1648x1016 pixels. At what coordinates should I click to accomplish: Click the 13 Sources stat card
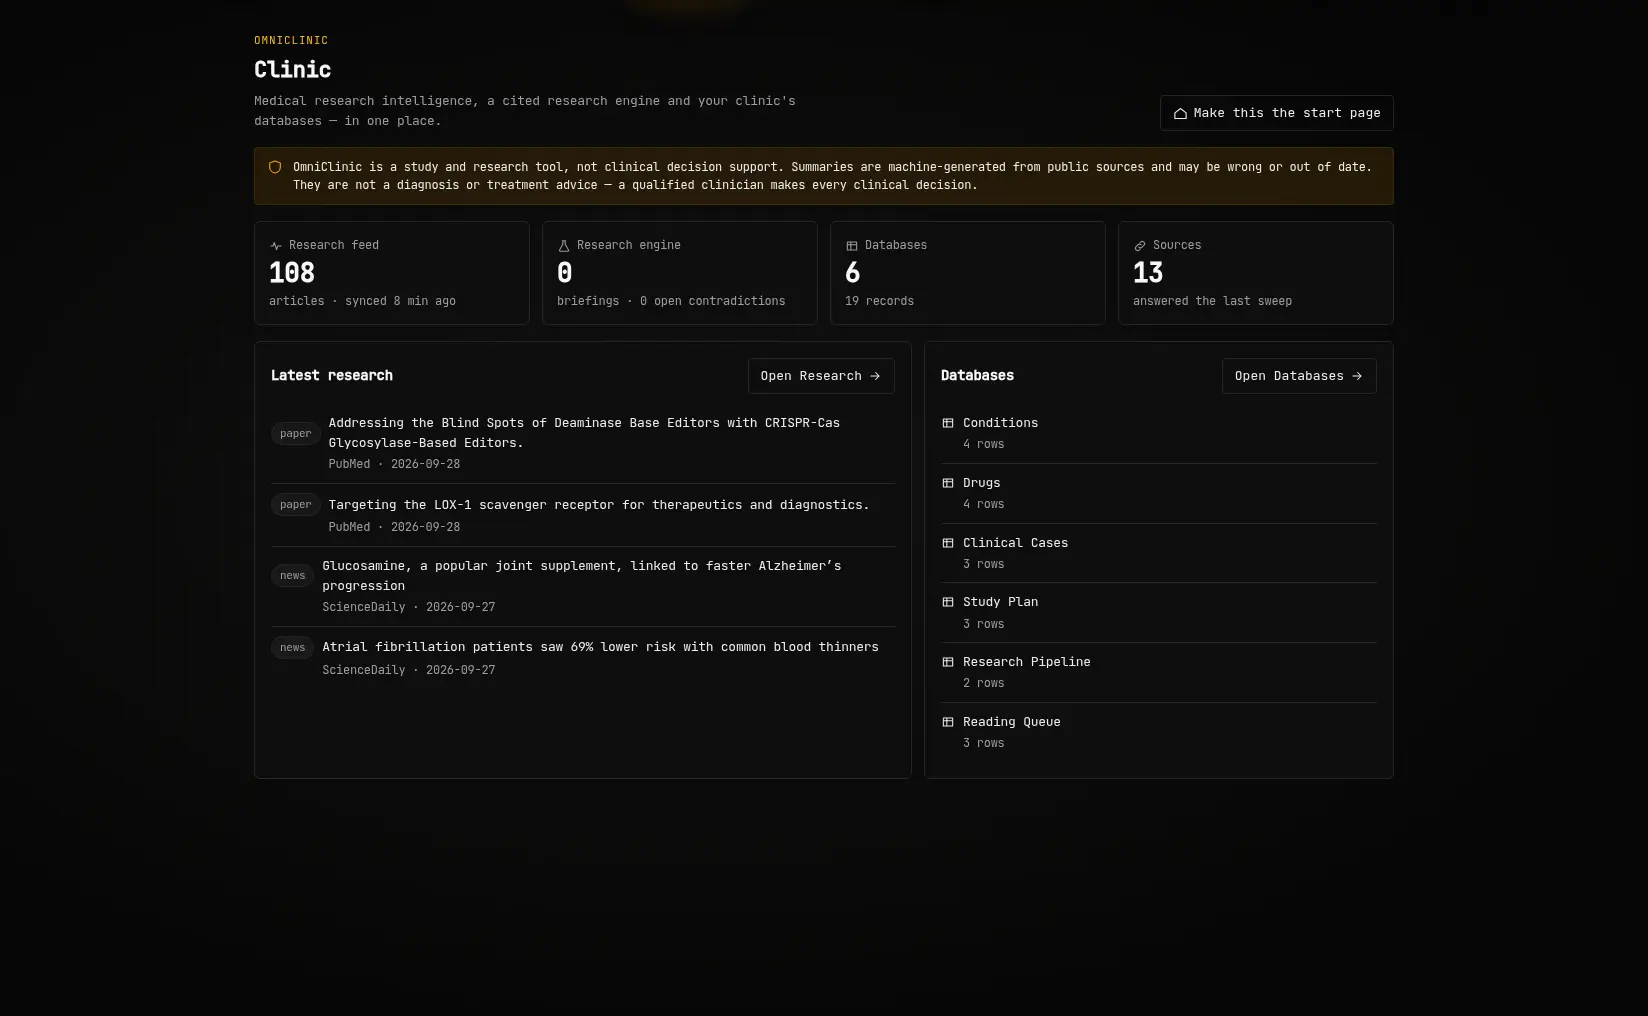pos(1256,273)
